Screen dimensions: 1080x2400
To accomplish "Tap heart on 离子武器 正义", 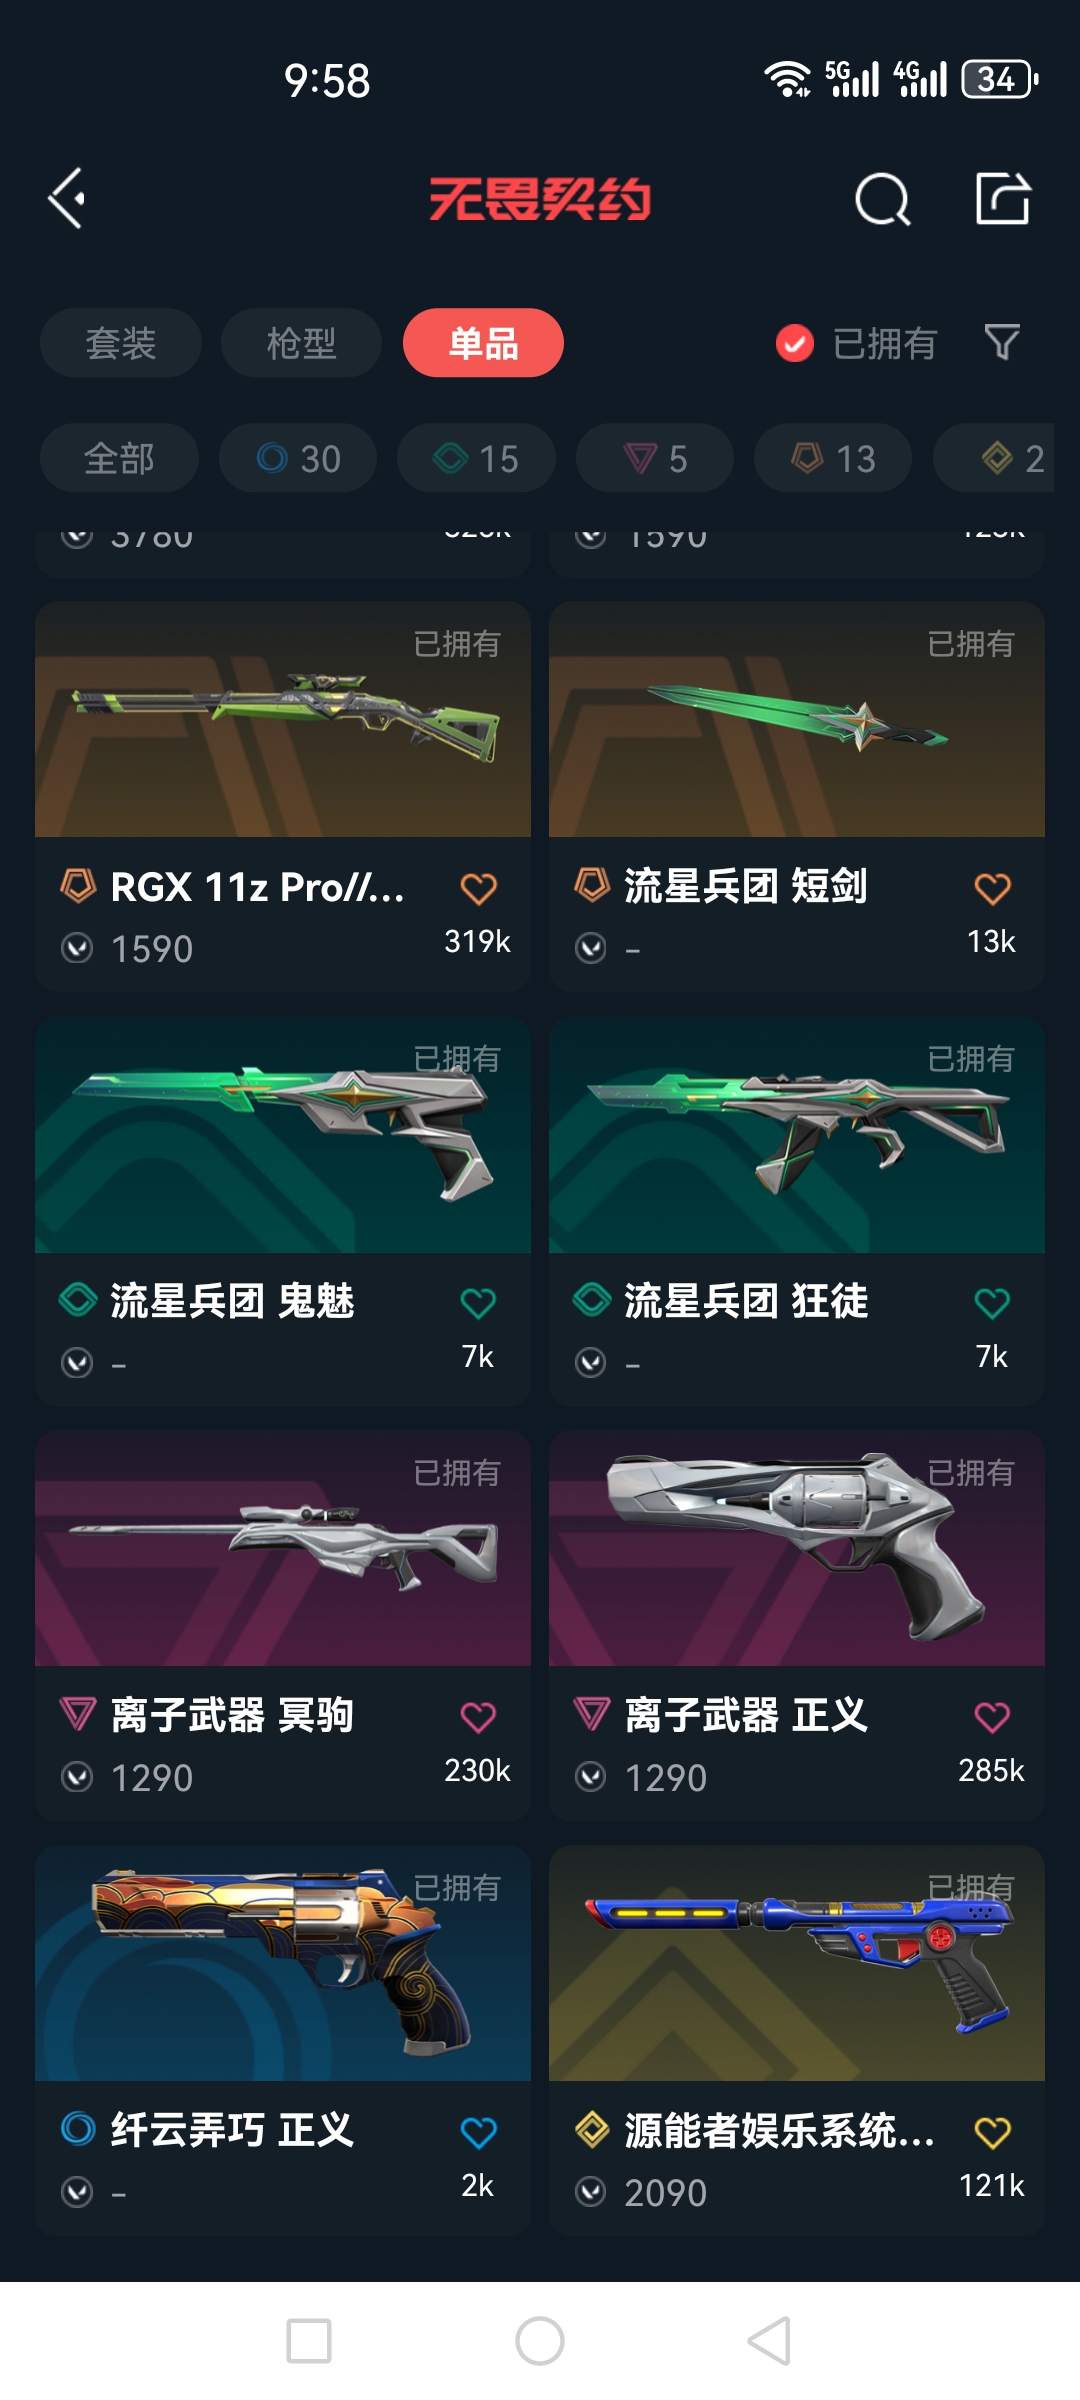I will pos(992,1717).
